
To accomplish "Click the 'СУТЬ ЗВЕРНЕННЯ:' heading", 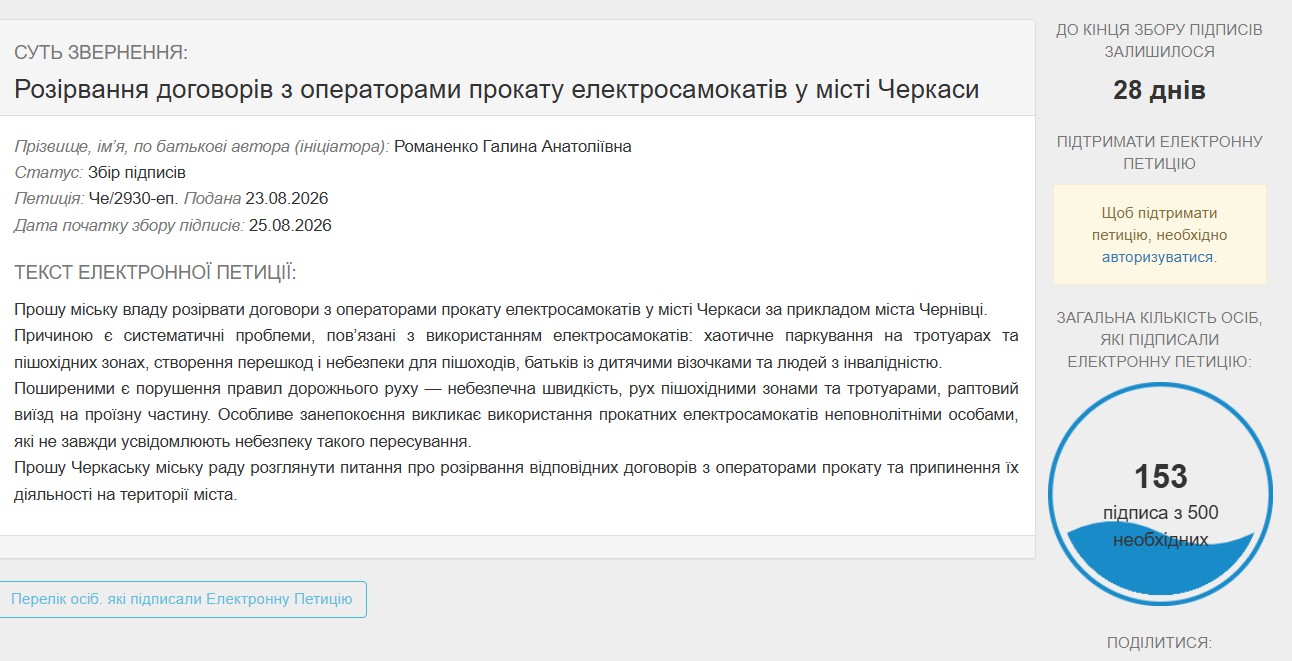I will pos(101,52).
